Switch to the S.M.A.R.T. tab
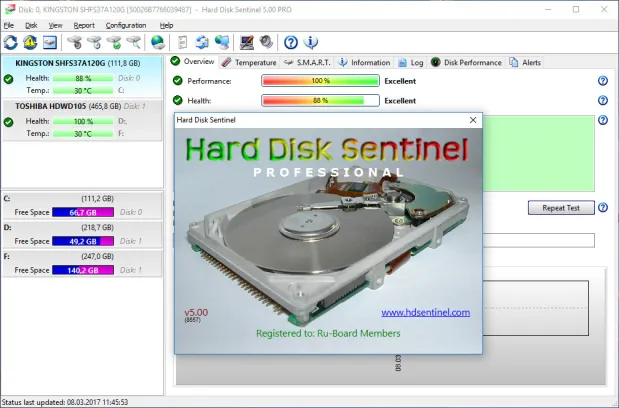The width and height of the screenshot is (619, 408). click(307, 62)
